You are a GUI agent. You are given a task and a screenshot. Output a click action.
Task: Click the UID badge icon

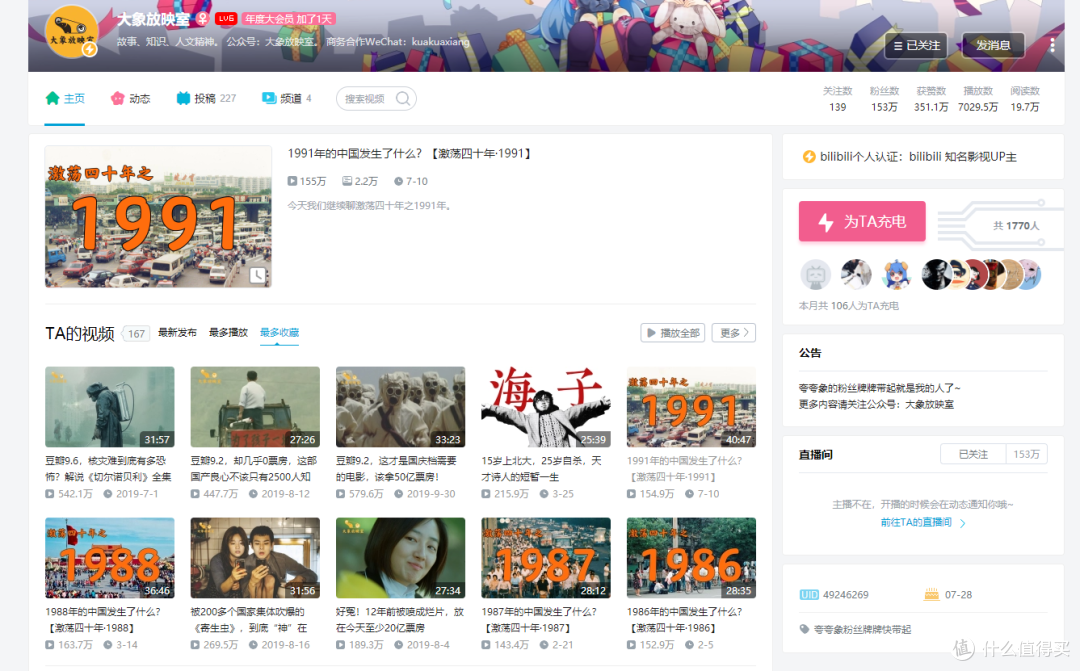pos(809,595)
